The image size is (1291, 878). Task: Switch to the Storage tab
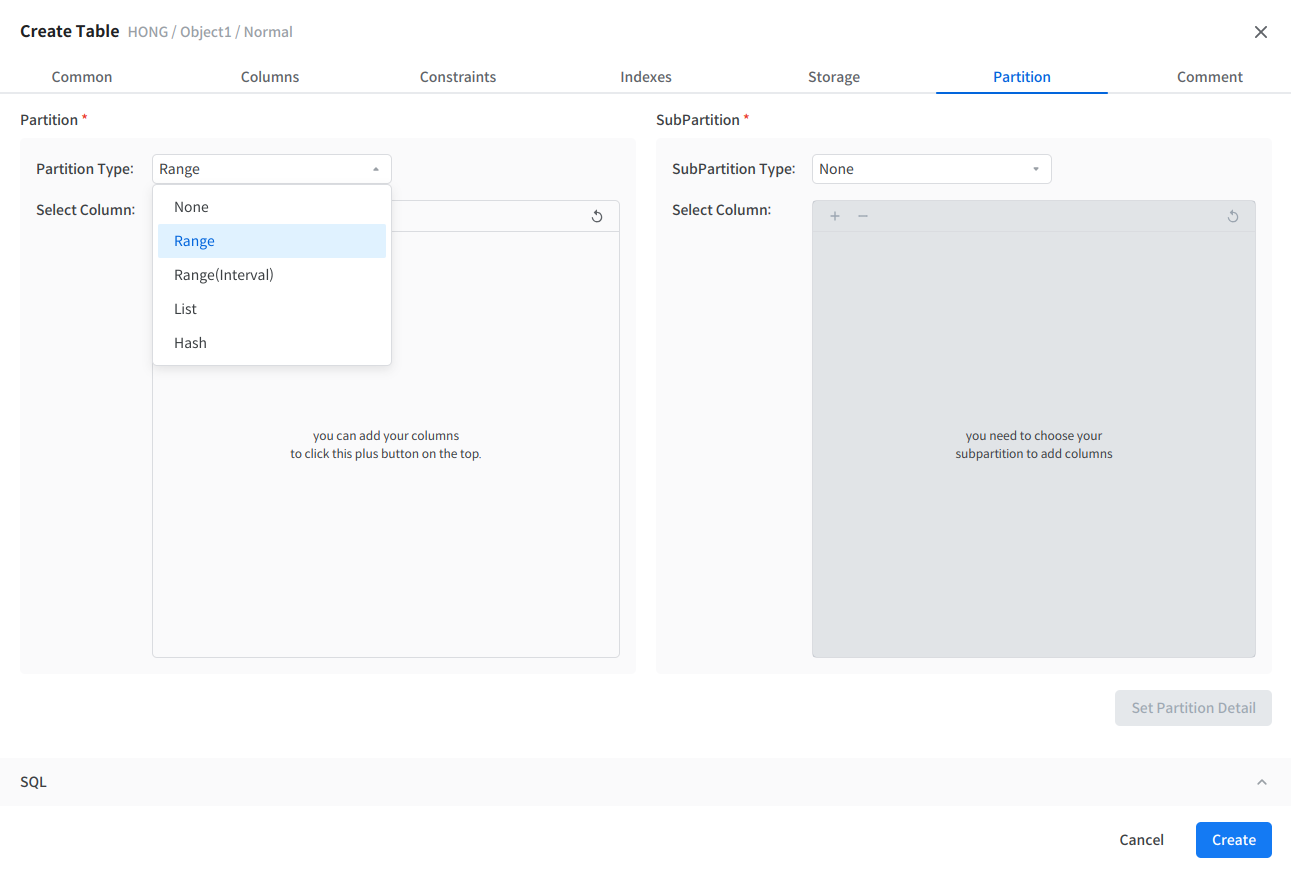point(834,77)
